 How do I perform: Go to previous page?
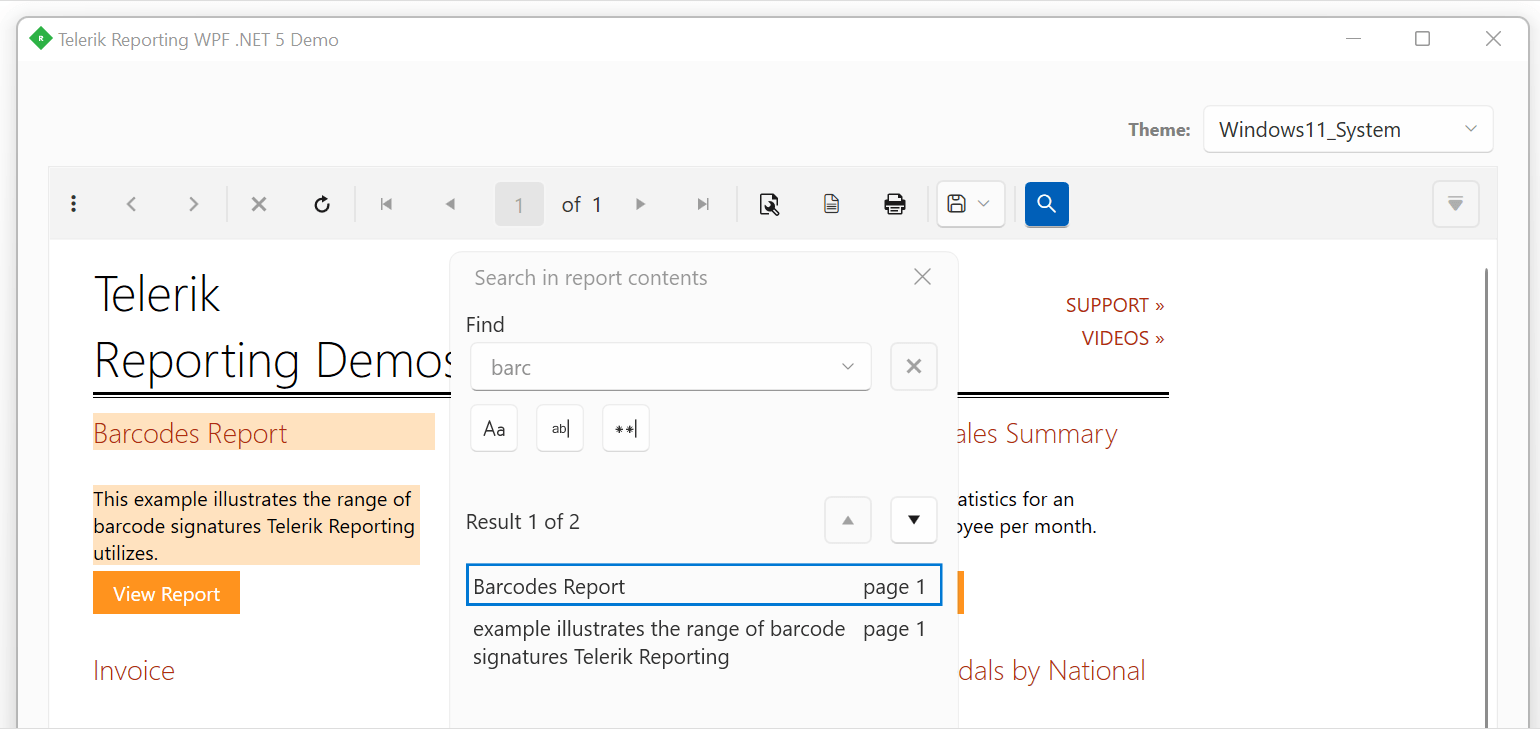coord(450,204)
